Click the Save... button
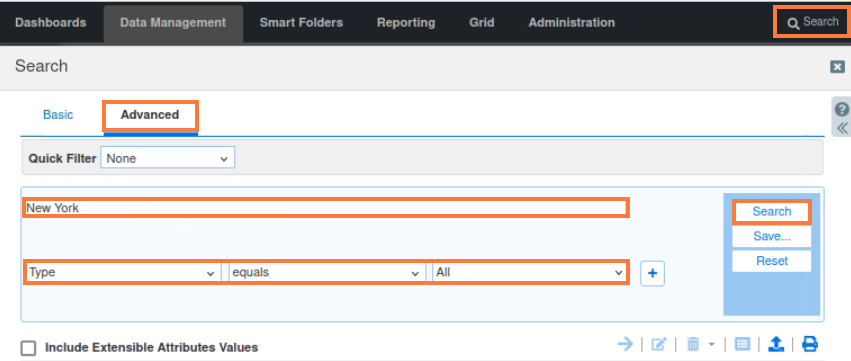Screen dimensions: 851x361 point(772,236)
